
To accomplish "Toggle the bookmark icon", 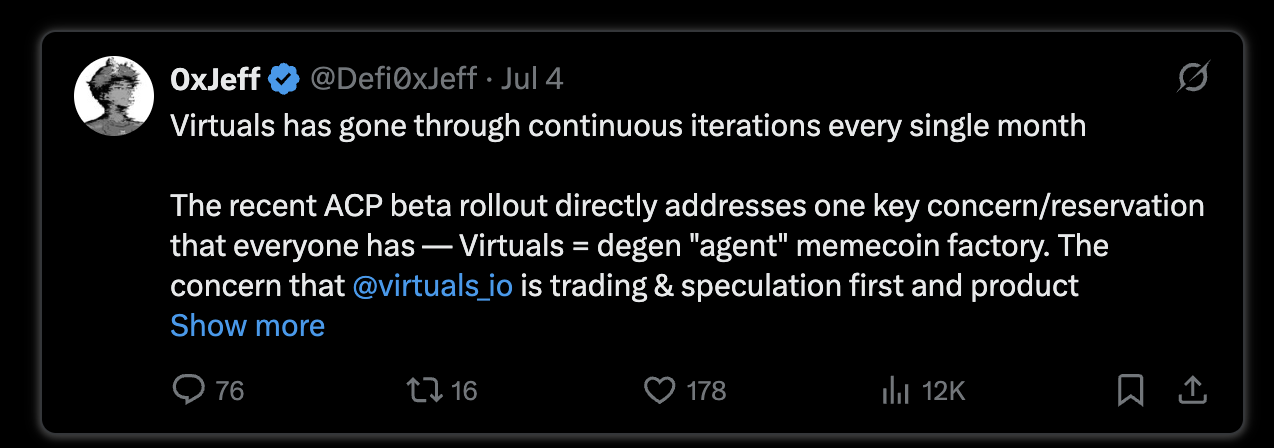I will (1130, 390).
